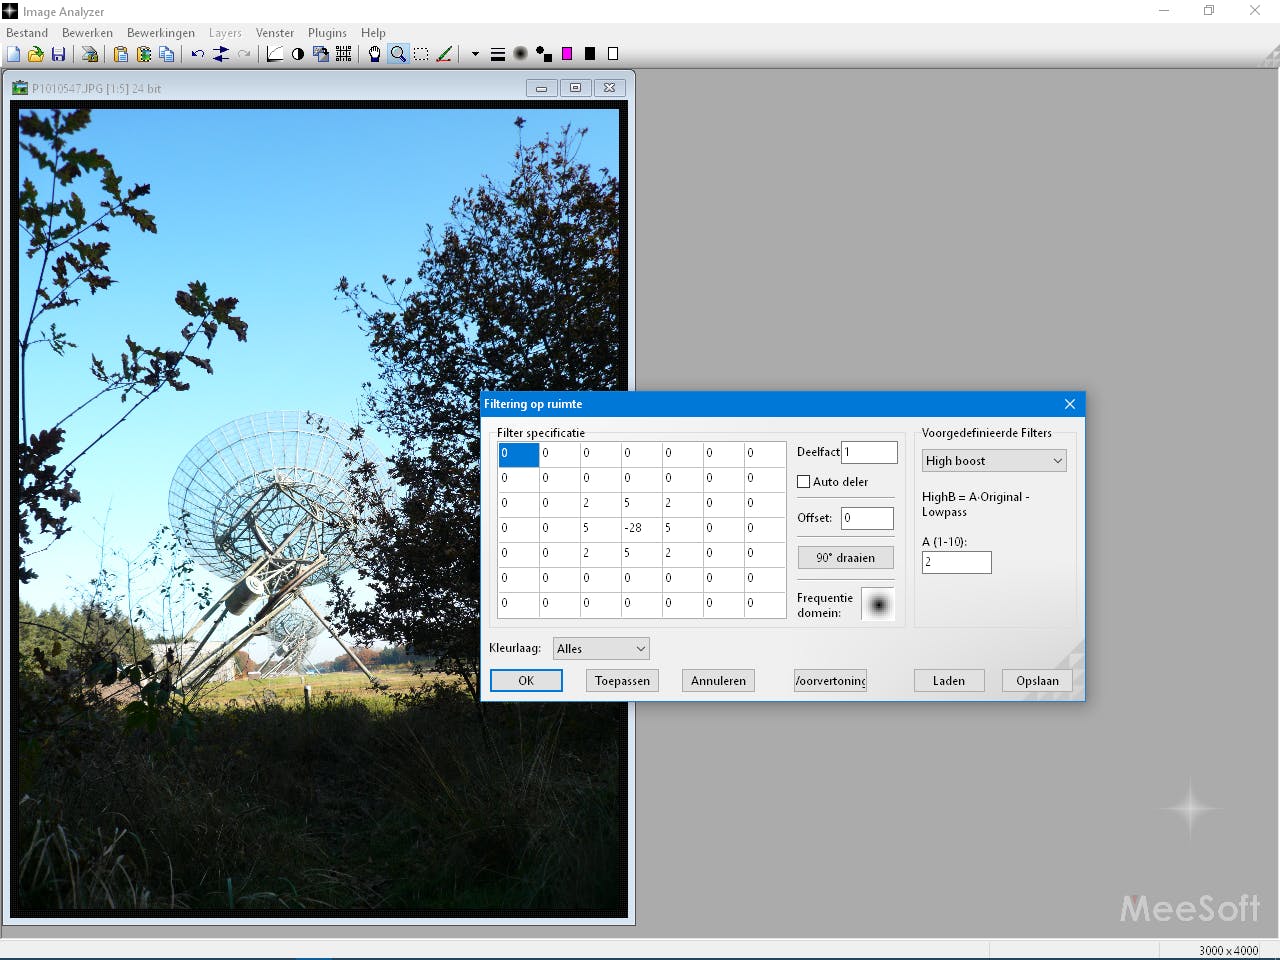This screenshot has height=960, width=1280.
Task: Click the Deelfact input field
Action: (x=869, y=452)
